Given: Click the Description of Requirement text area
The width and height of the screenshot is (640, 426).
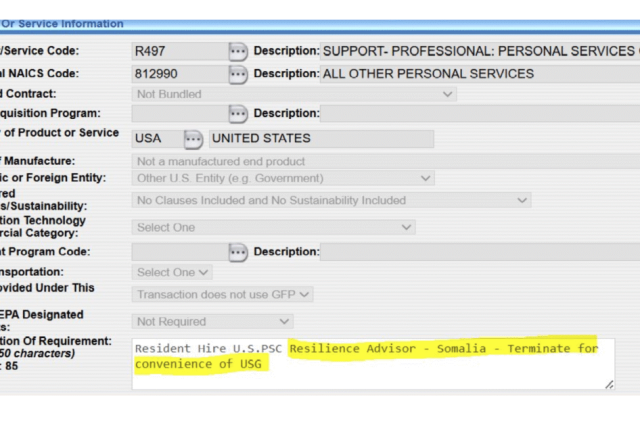Looking at the screenshot, I should coord(373,364).
